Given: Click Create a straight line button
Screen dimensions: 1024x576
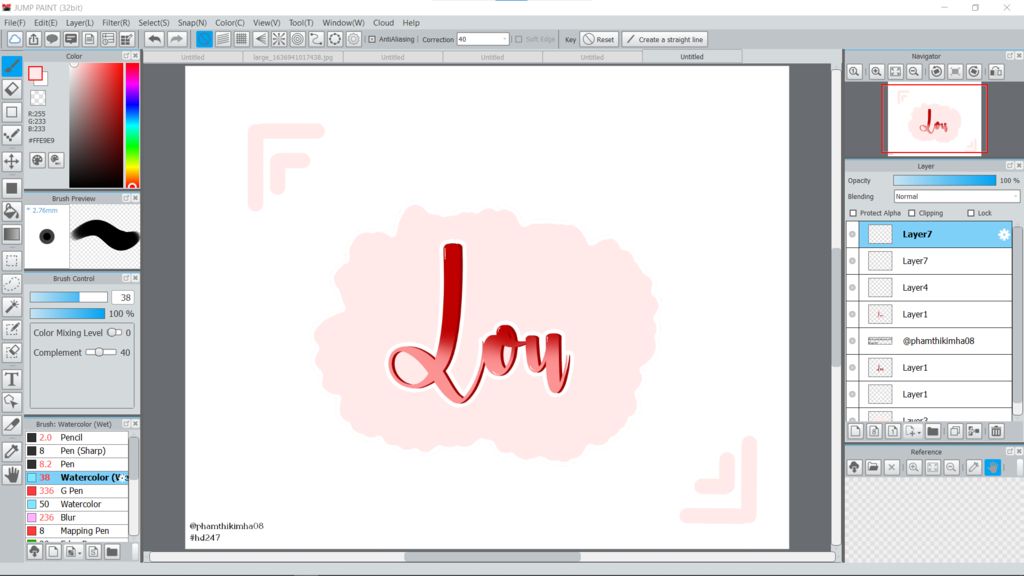Looking at the screenshot, I should (664, 39).
